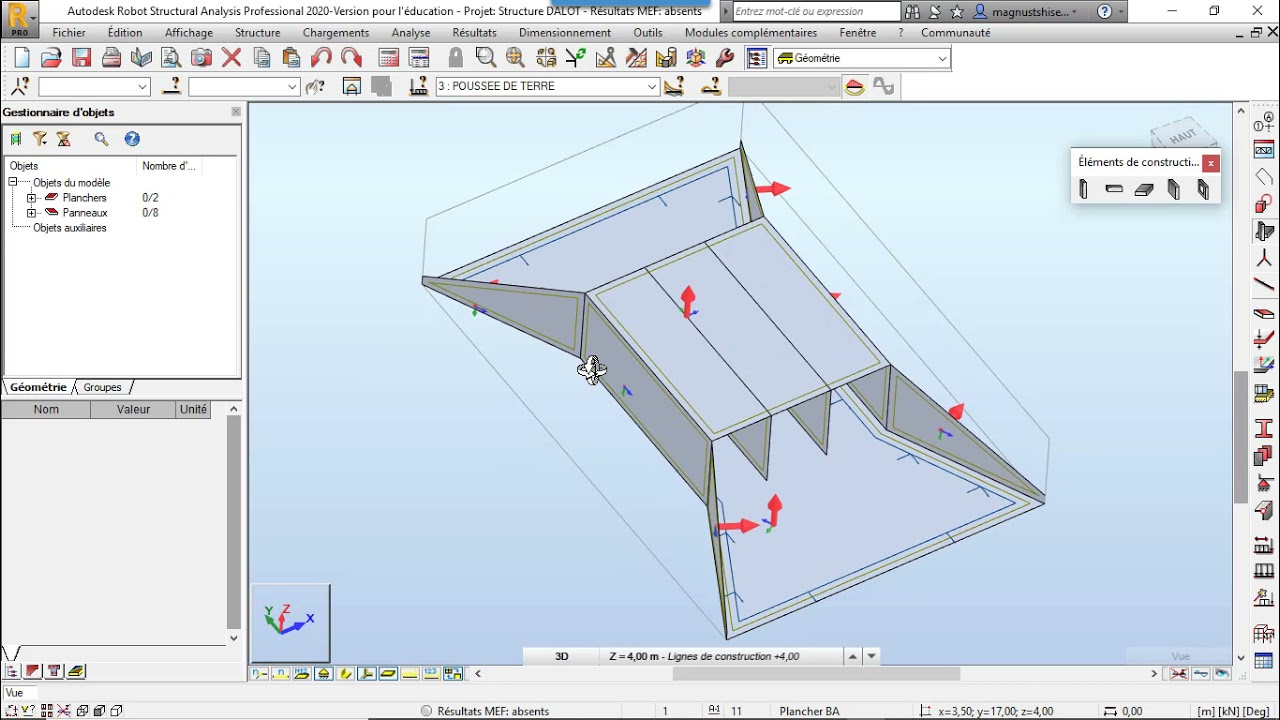The height and width of the screenshot is (720, 1280).
Task: Click the viewport vertical scrollbar thumb
Action: tap(1241, 437)
